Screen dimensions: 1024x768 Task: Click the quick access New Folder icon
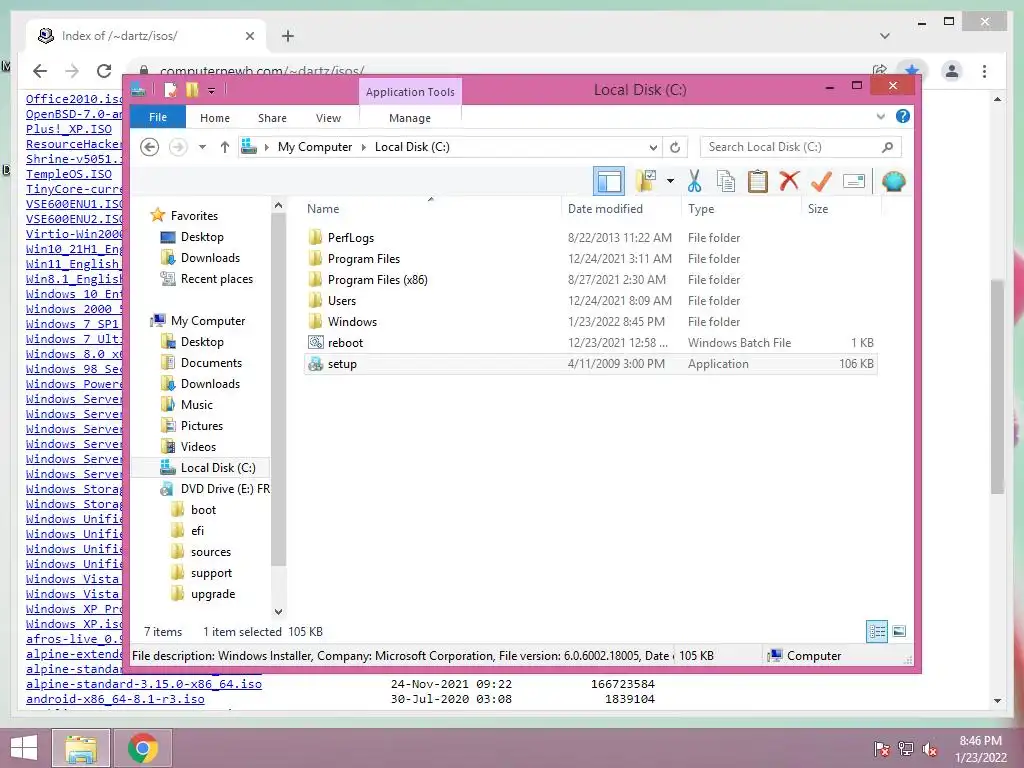pyautogui.click(x=192, y=89)
